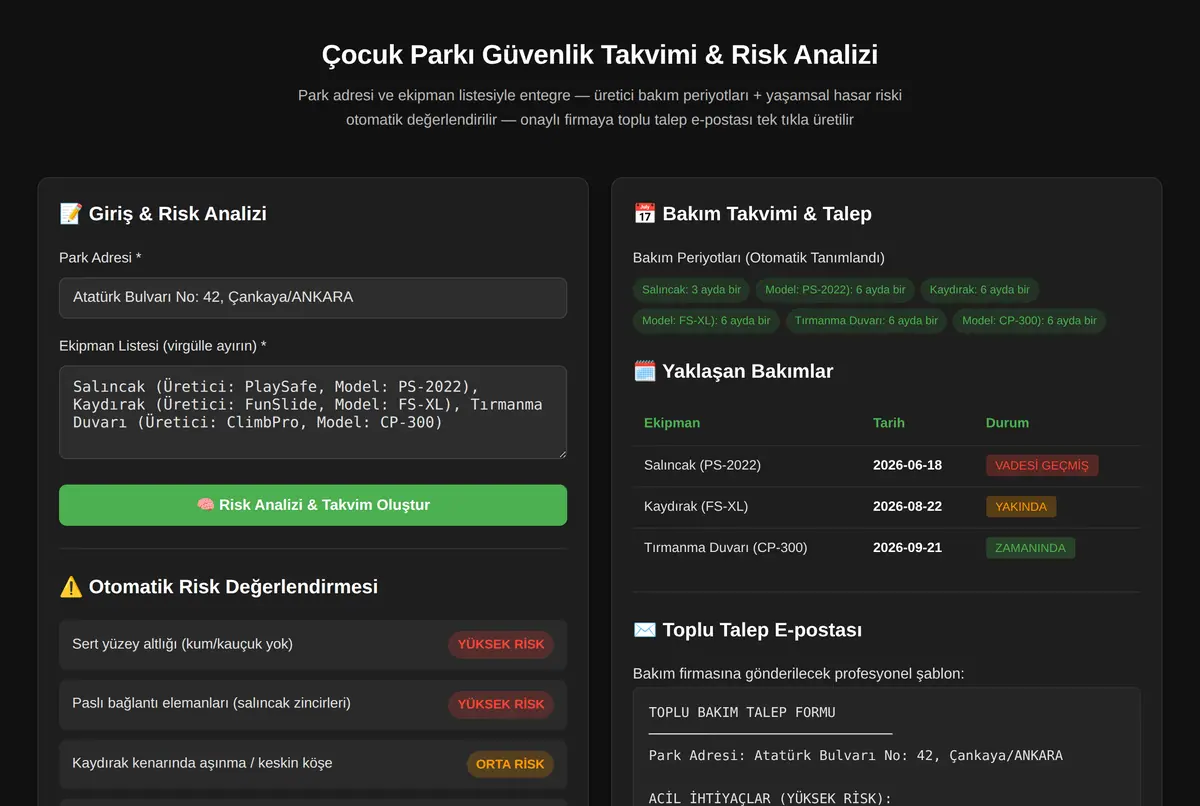1200x806 pixels.
Task: Click the warning icon beside Otomatik Risk Değerlendirmesi
Action: pos(70,587)
